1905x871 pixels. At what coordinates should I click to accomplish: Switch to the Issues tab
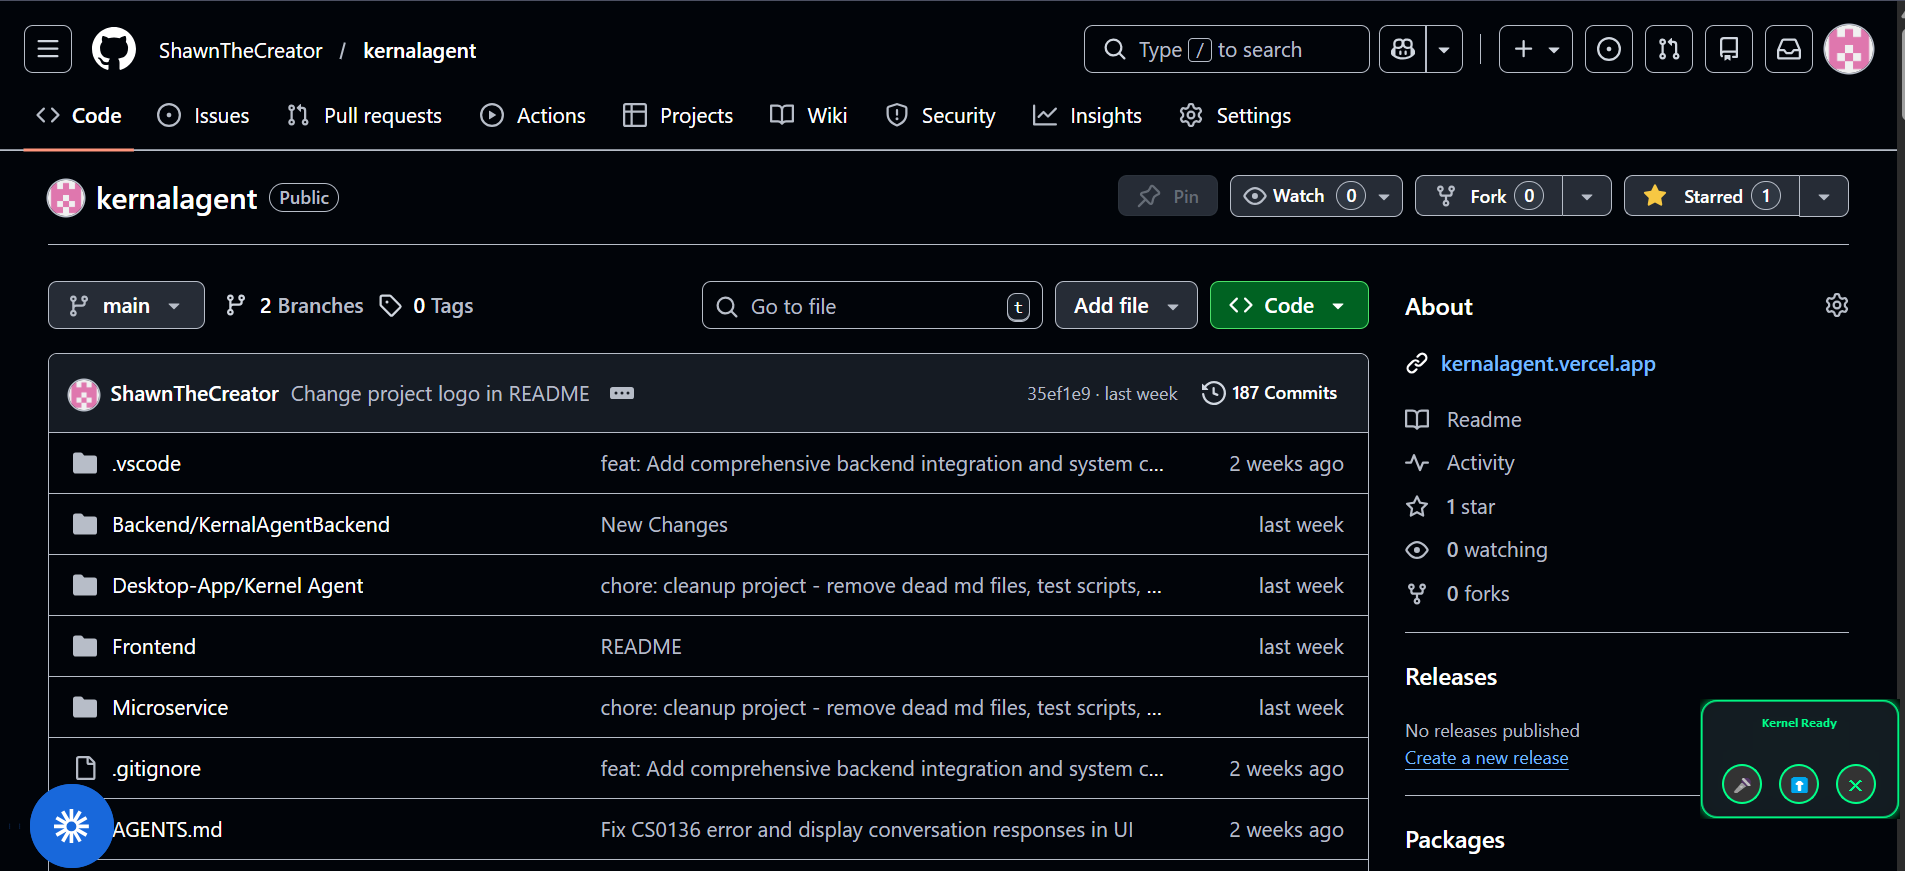(204, 115)
